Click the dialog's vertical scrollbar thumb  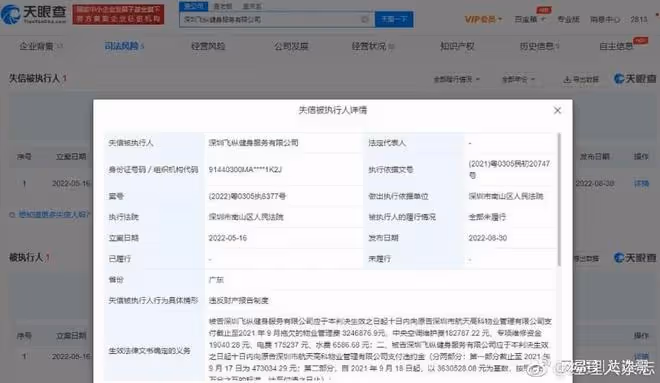(x=559, y=199)
